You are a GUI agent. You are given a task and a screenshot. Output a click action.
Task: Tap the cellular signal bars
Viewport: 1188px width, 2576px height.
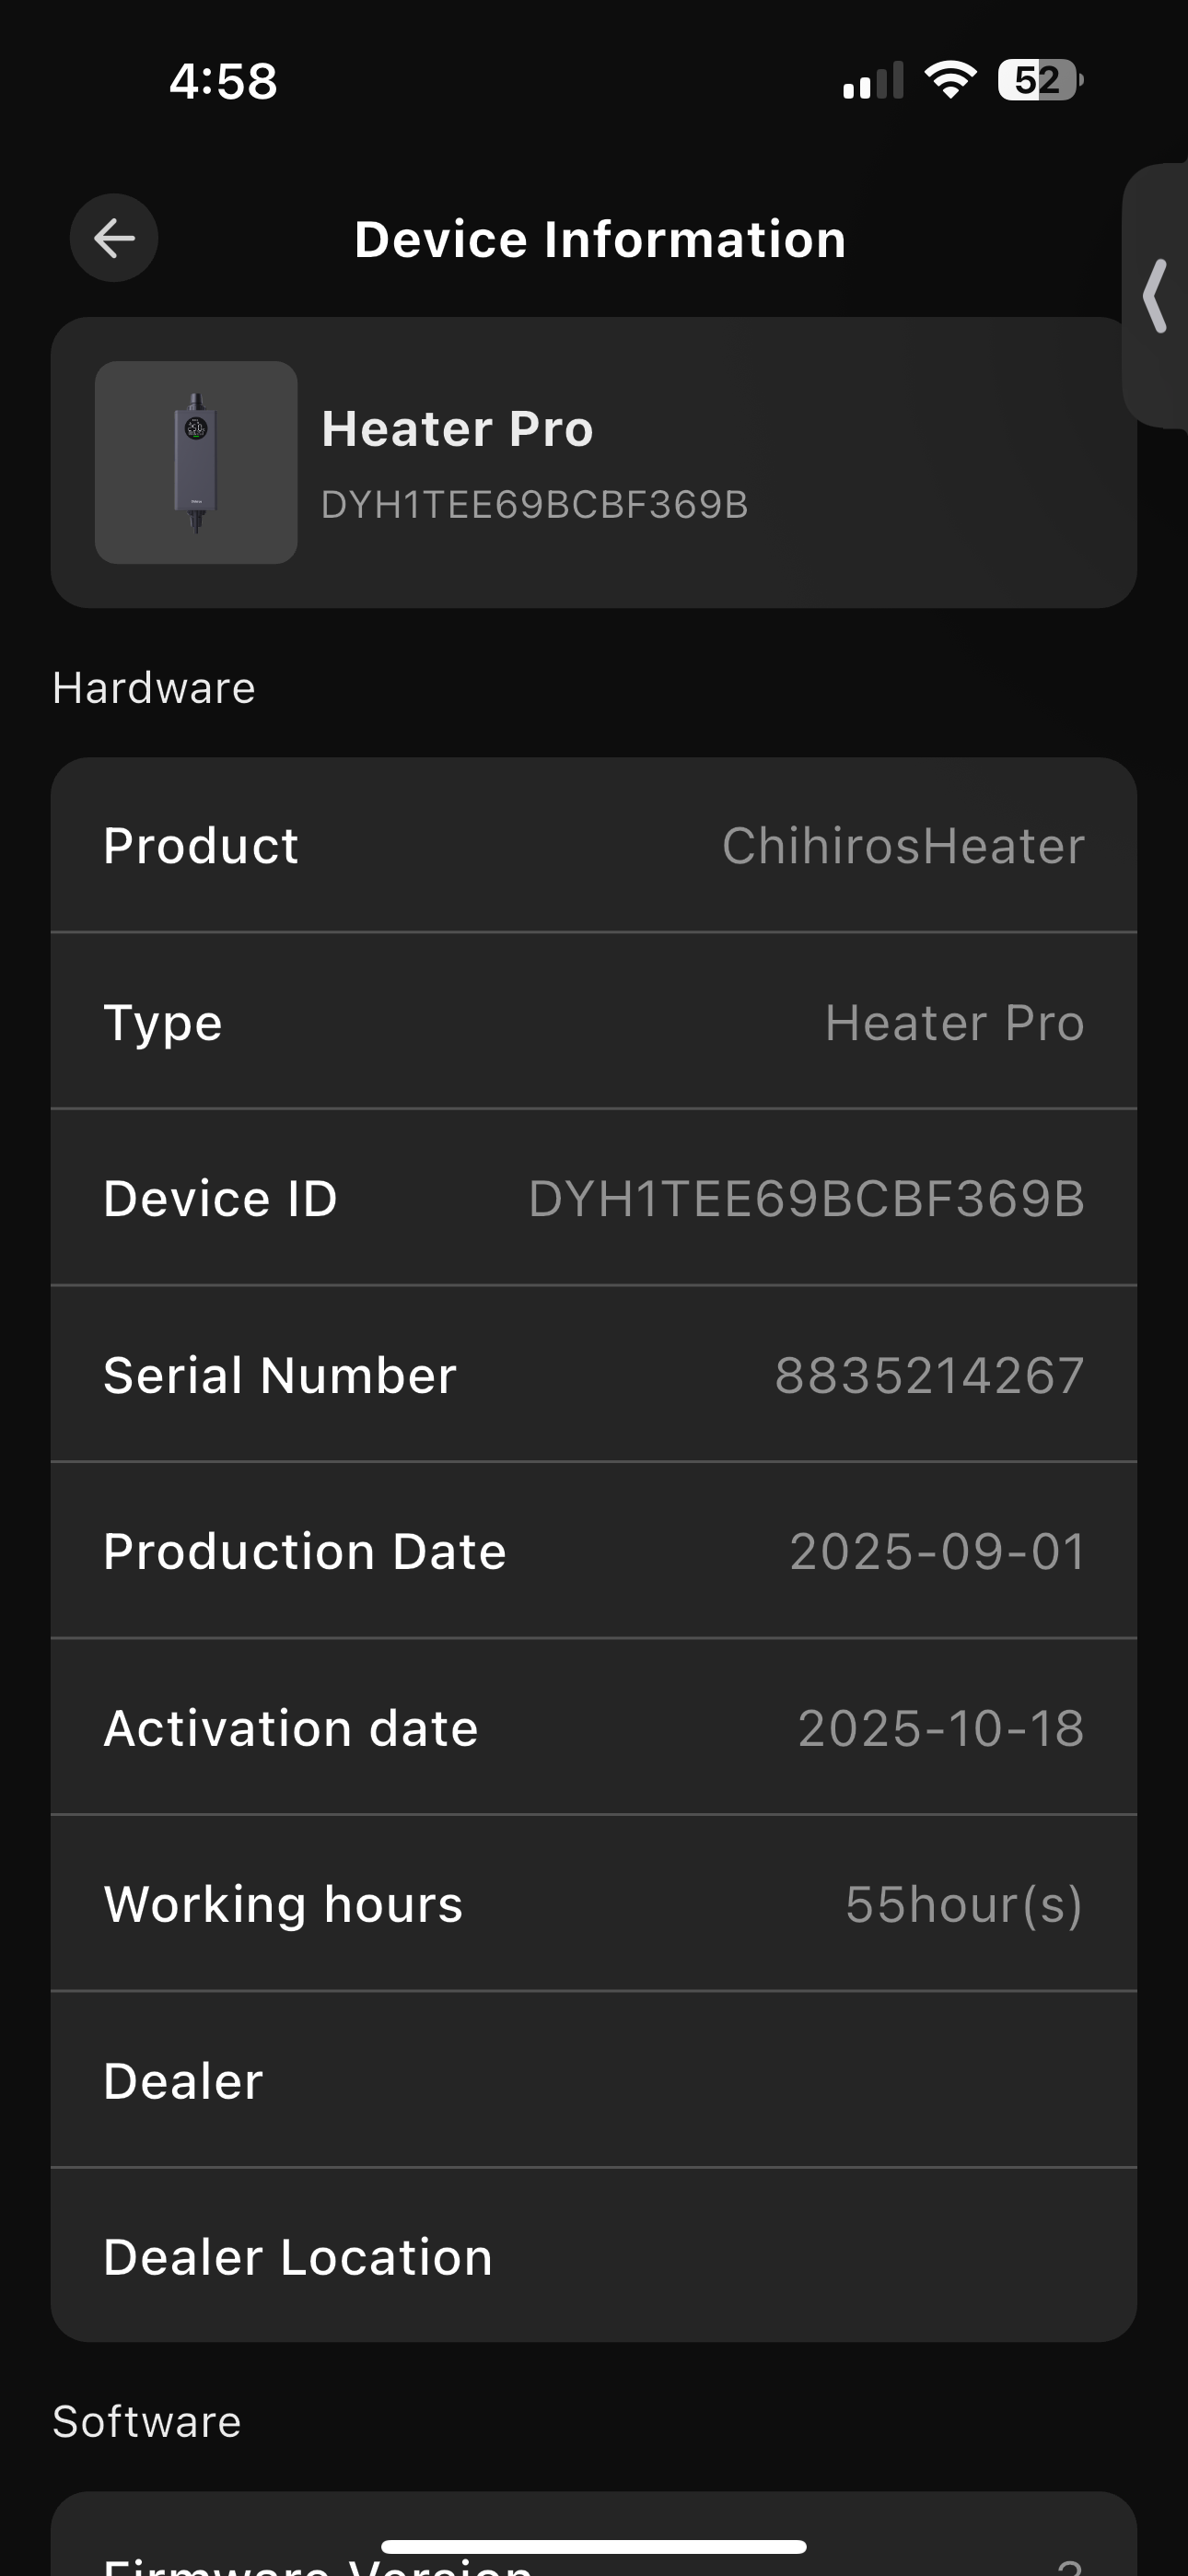pyautogui.click(x=872, y=82)
